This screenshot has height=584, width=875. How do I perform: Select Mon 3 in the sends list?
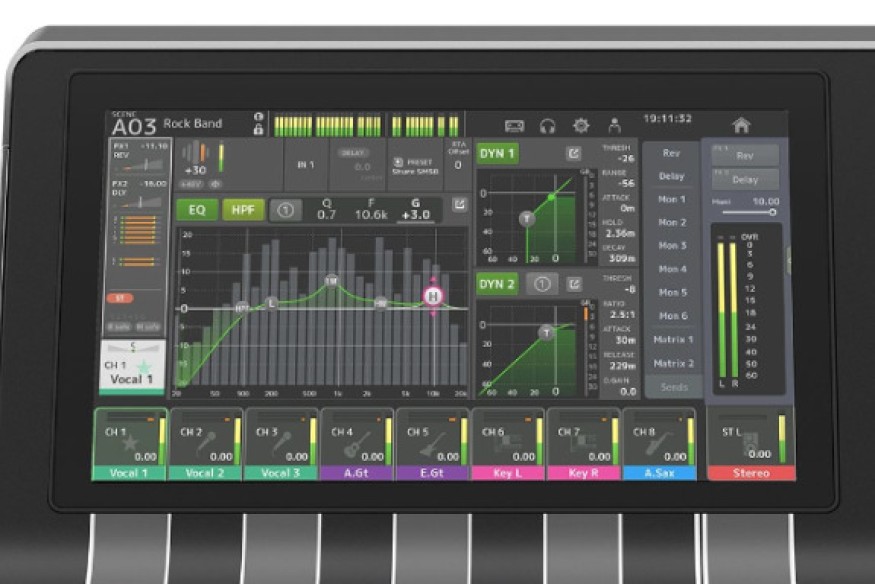pos(672,246)
